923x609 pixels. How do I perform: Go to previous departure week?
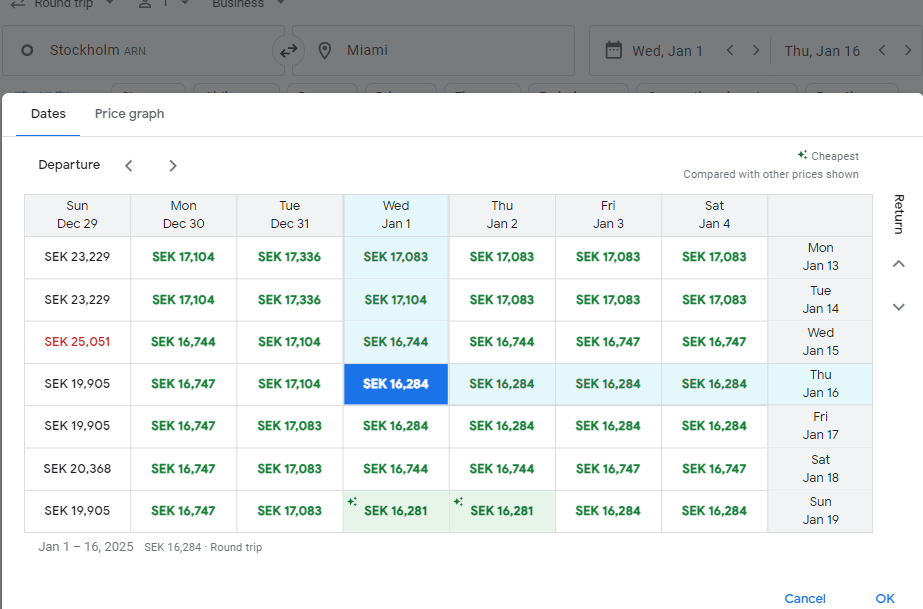[x=129, y=166]
